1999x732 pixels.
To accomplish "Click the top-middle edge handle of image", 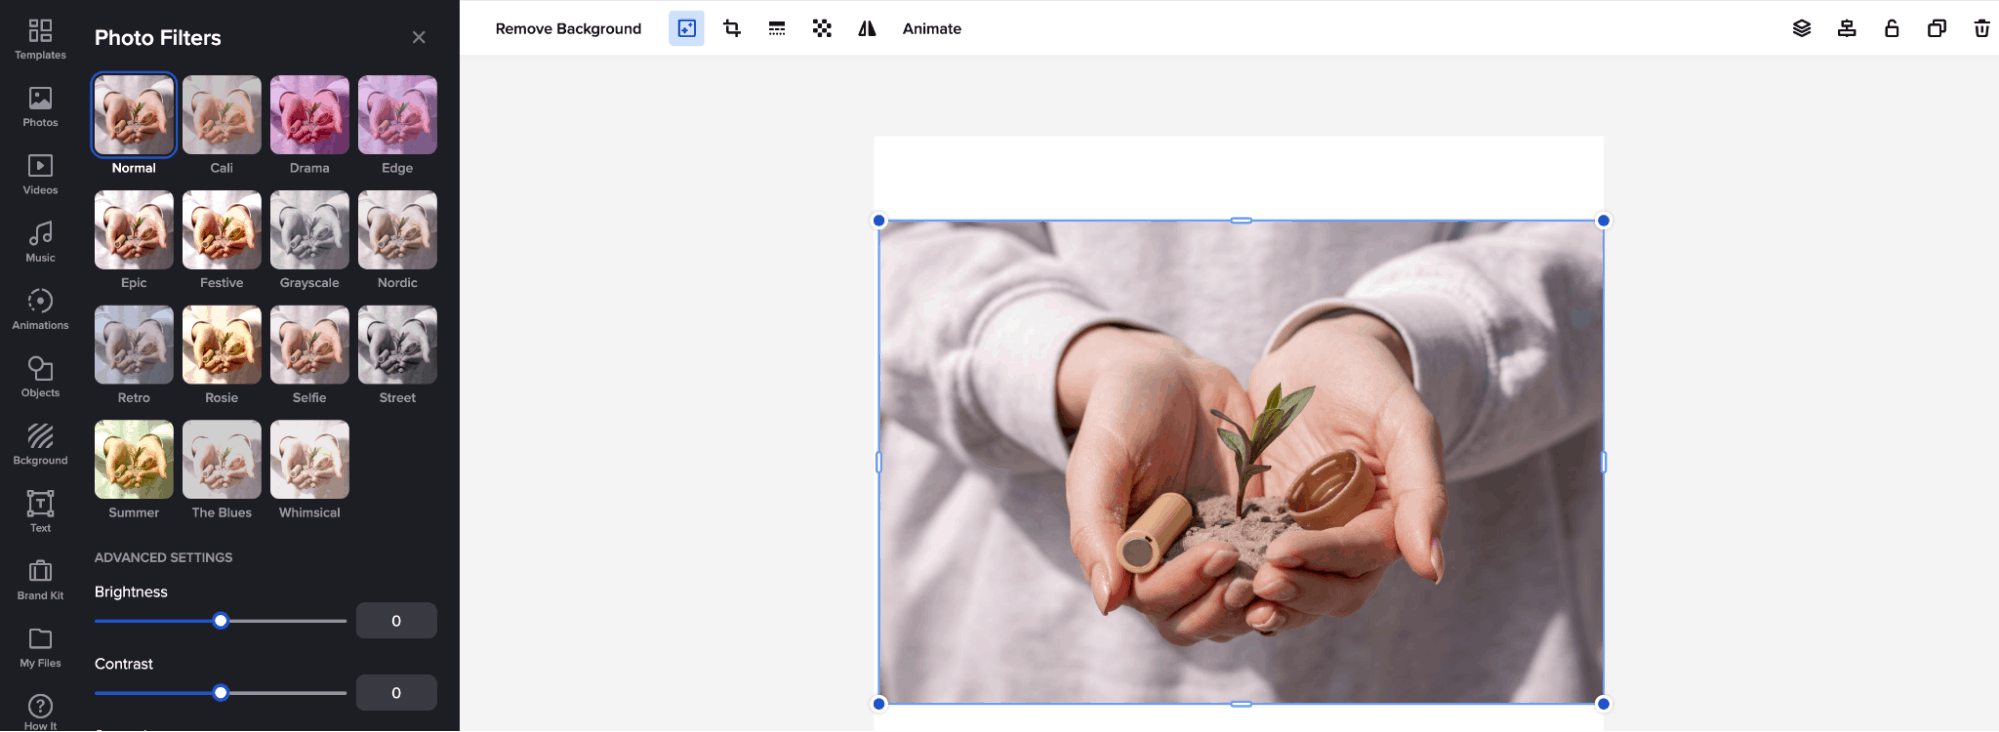I will [x=1241, y=221].
